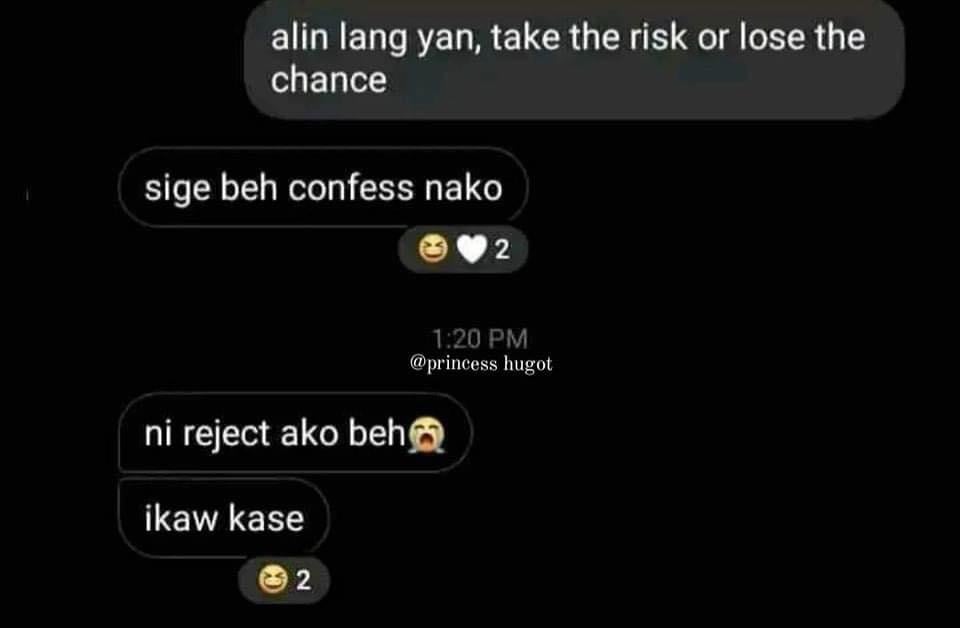960x628 pixels.
Task: Click the word 'confess' in the reply
Action: point(351,187)
